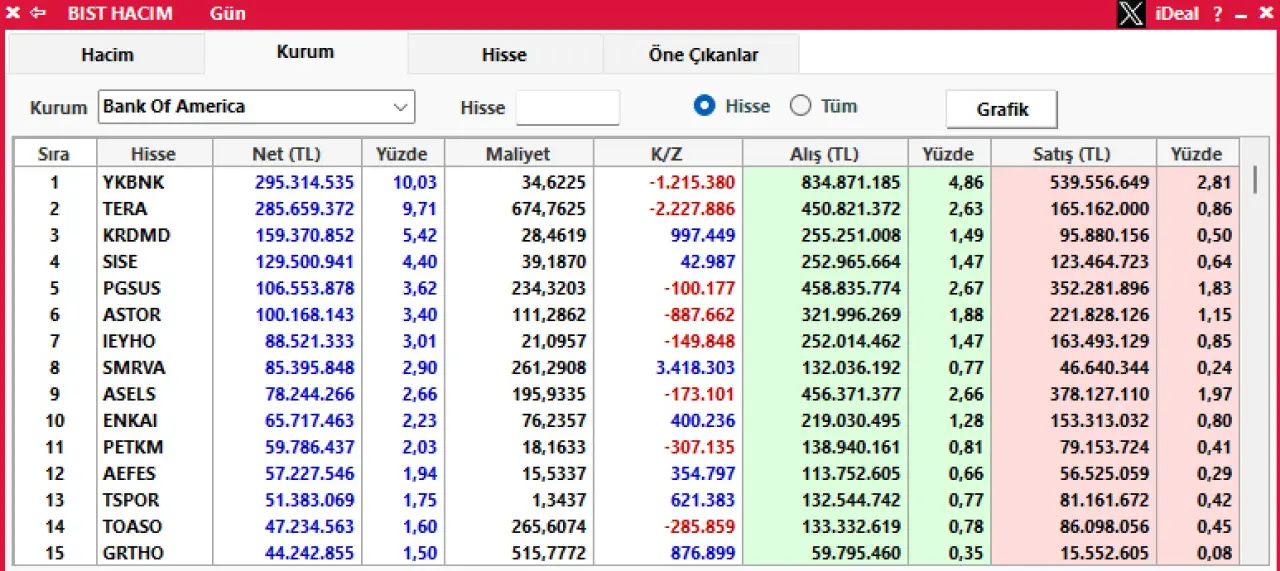Click the back arrow icon in title bar
The width and height of the screenshot is (1280, 571).
(38, 13)
